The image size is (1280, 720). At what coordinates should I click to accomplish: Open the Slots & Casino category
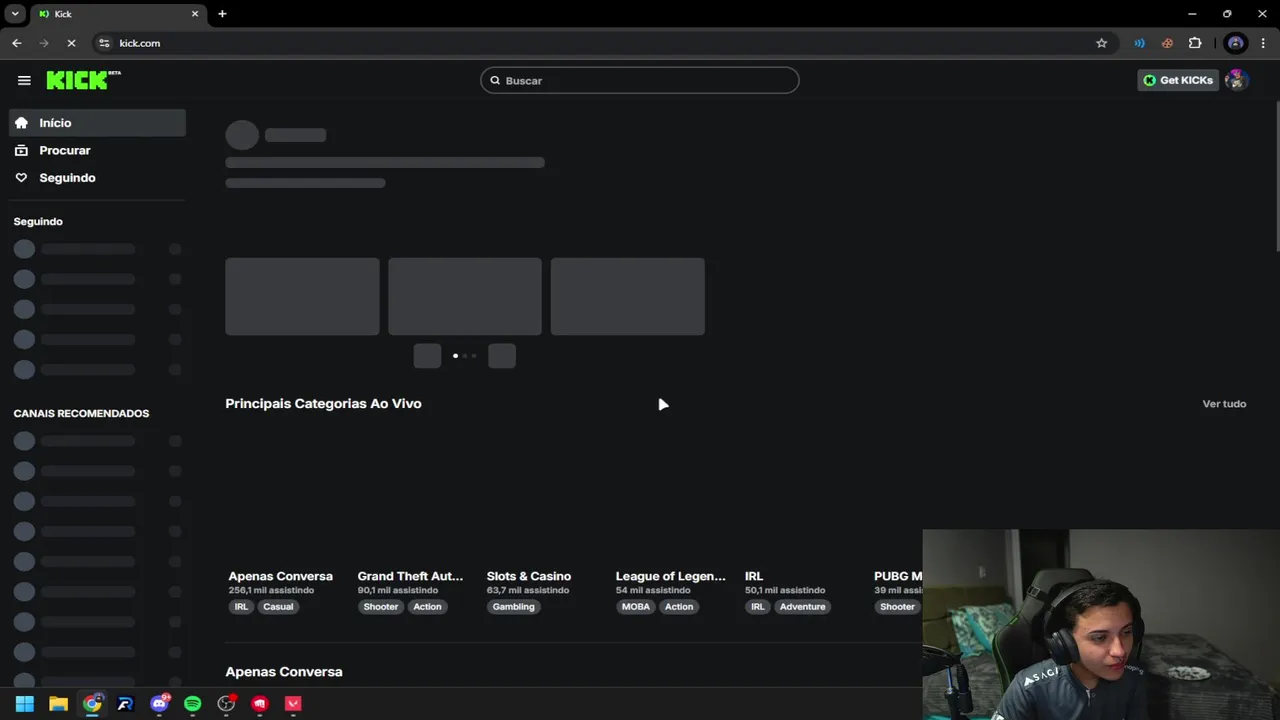[x=529, y=576]
